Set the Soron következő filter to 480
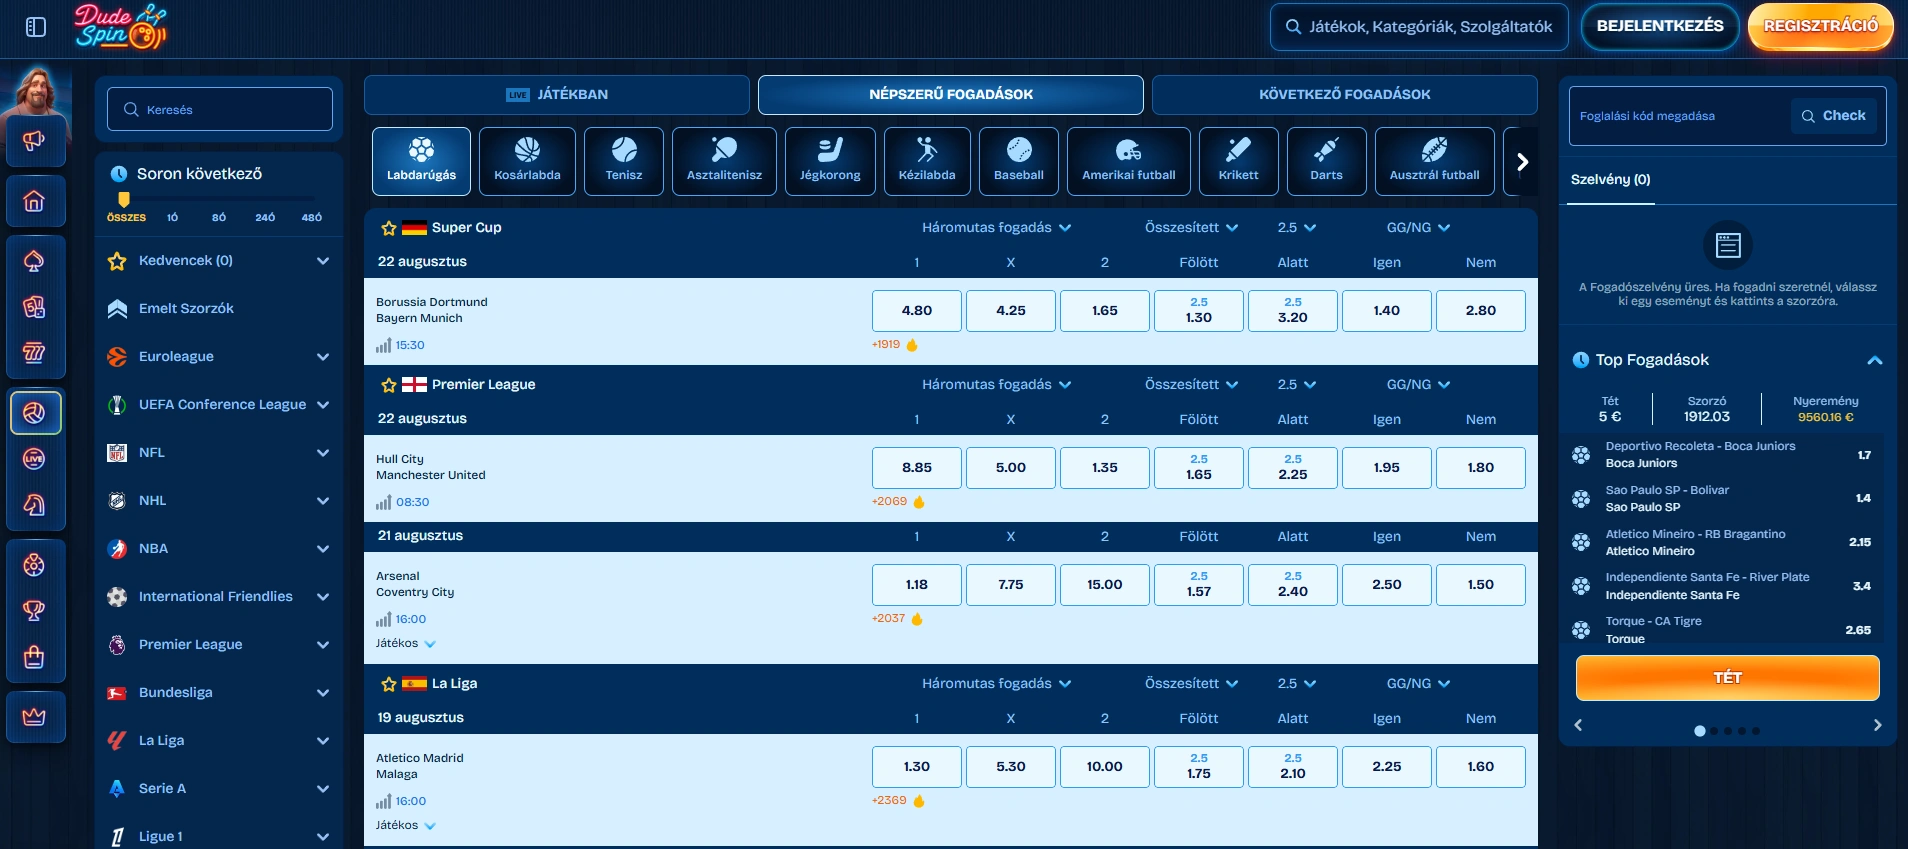1908x849 pixels. pos(312,217)
